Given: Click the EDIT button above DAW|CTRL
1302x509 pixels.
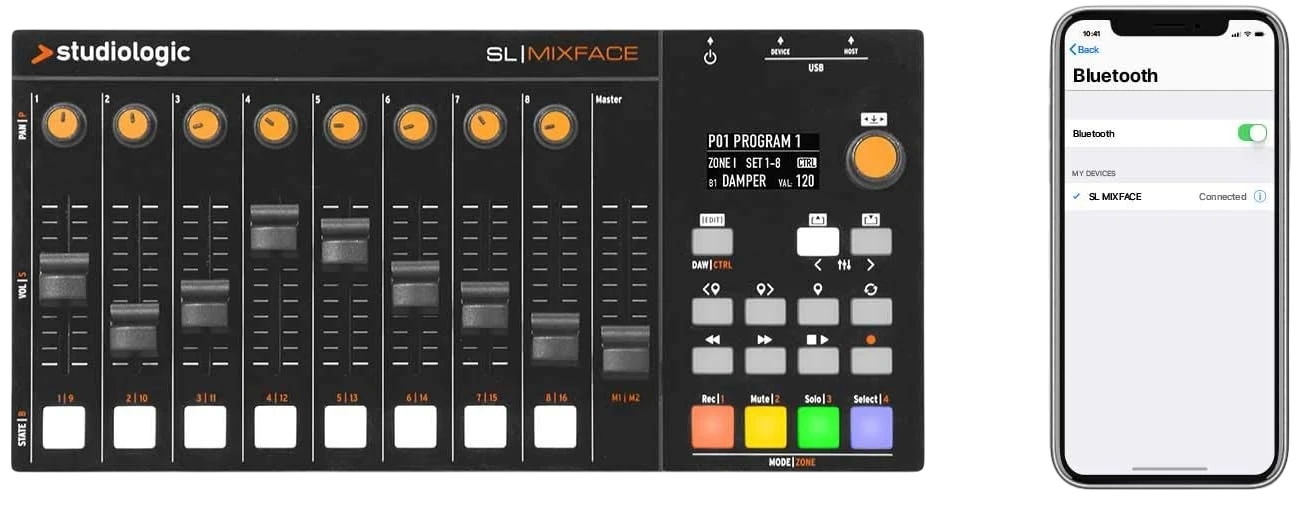Looking at the screenshot, I should [x=712, y=242].
